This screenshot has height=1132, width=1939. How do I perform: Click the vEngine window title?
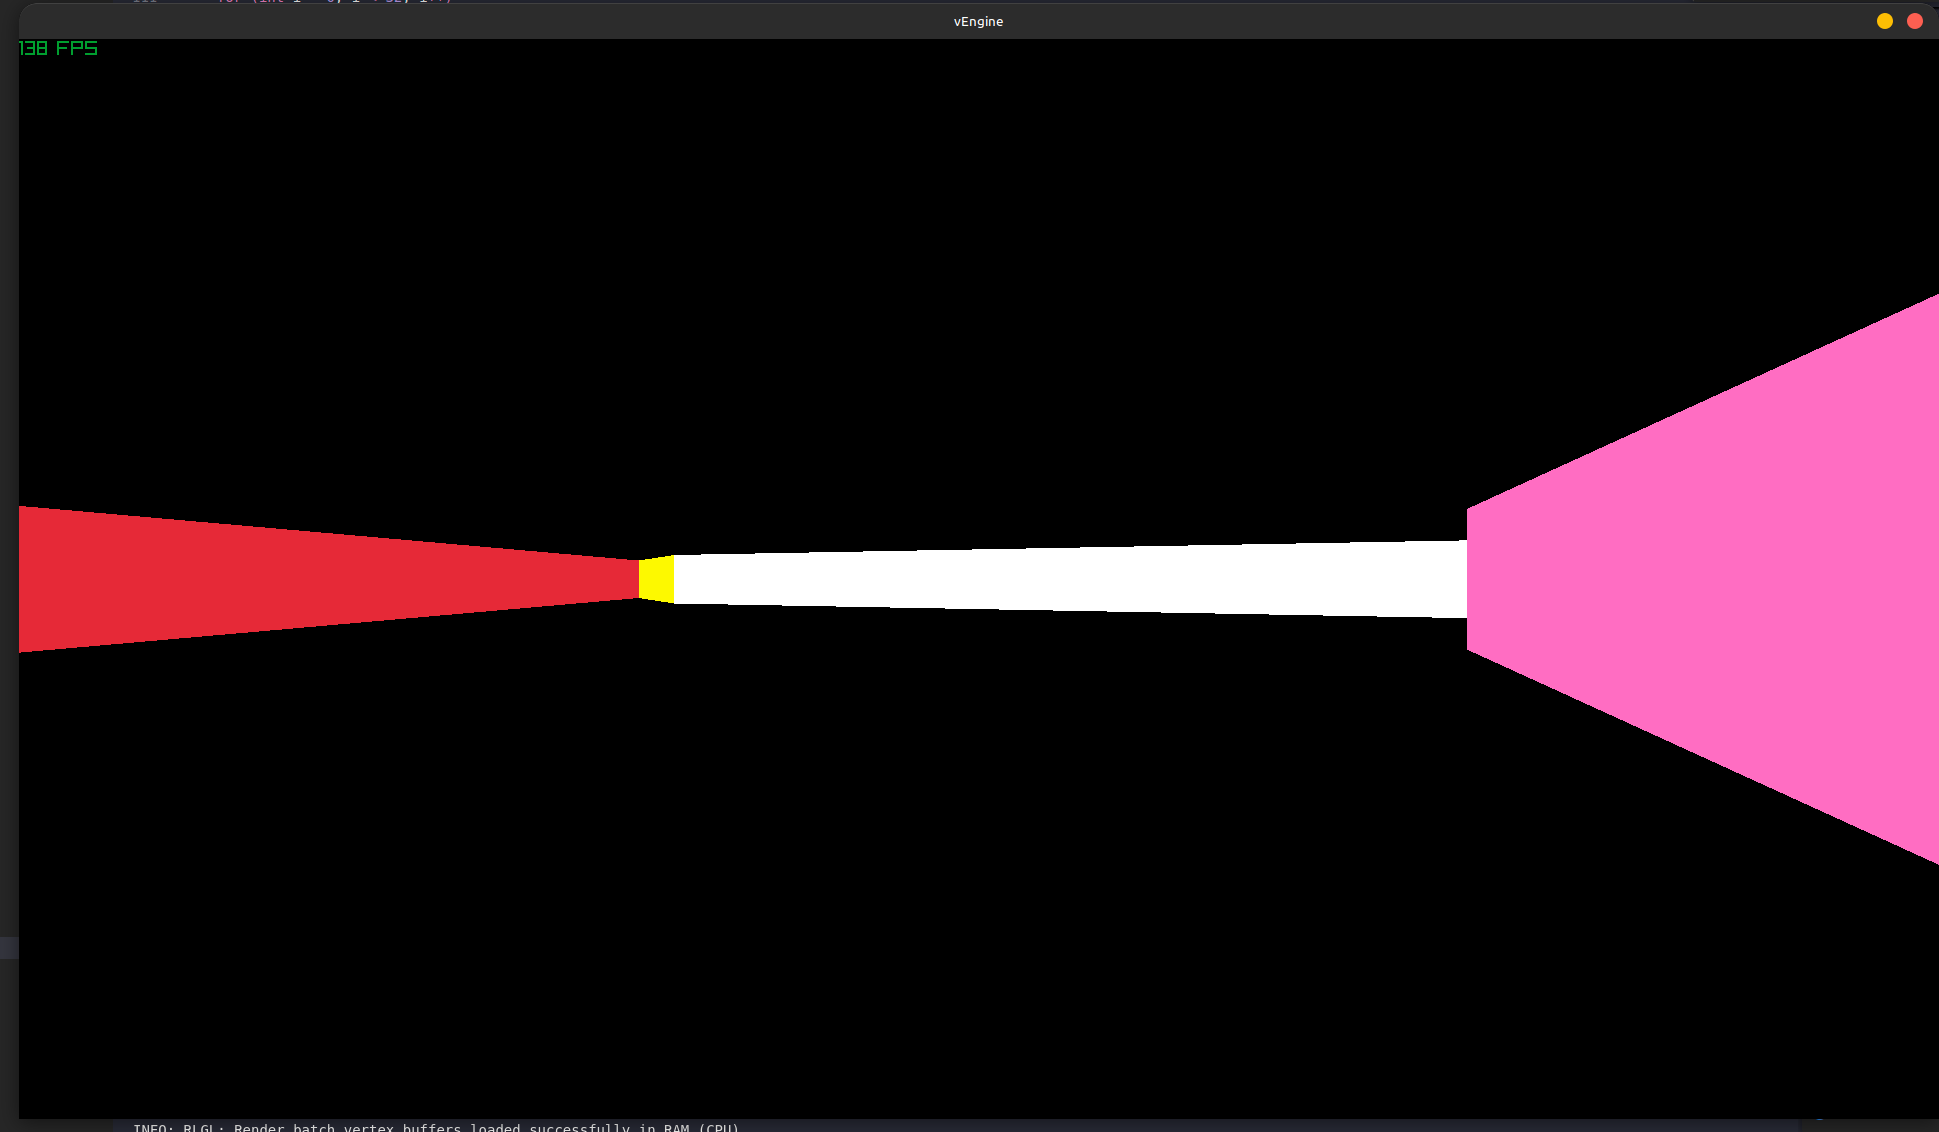pyautogui.click(x=978, y=21)
